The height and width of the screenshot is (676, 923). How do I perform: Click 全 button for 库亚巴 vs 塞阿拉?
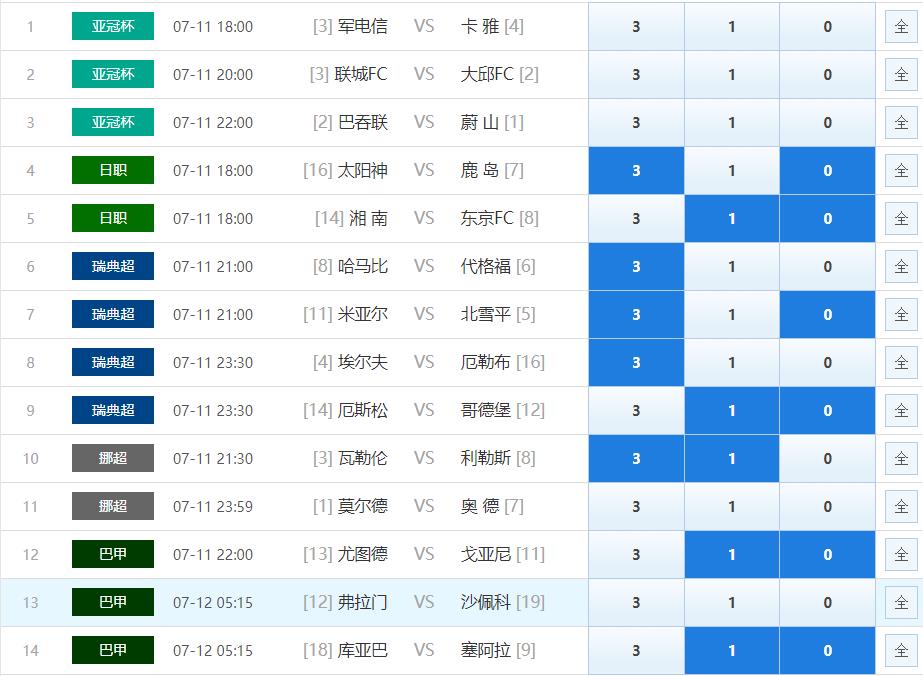(900, 651)
